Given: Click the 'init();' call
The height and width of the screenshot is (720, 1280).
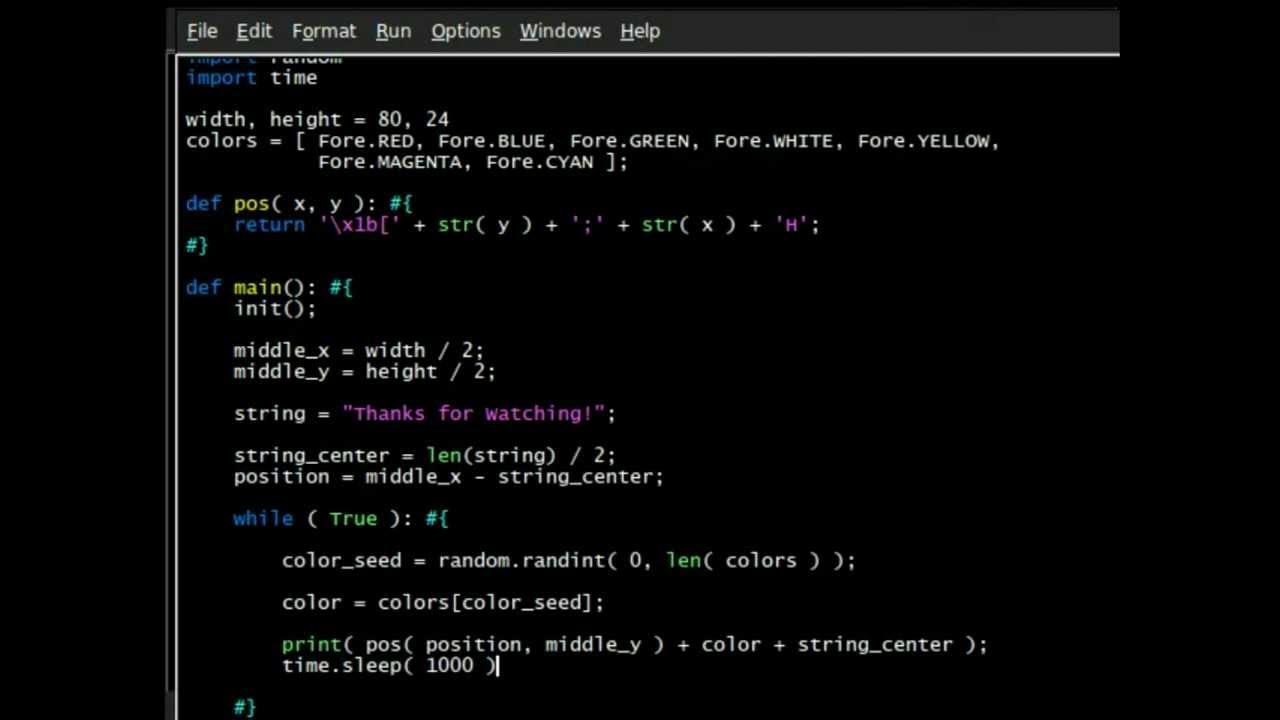Looking at the screenshot, I should click(275, 309).
